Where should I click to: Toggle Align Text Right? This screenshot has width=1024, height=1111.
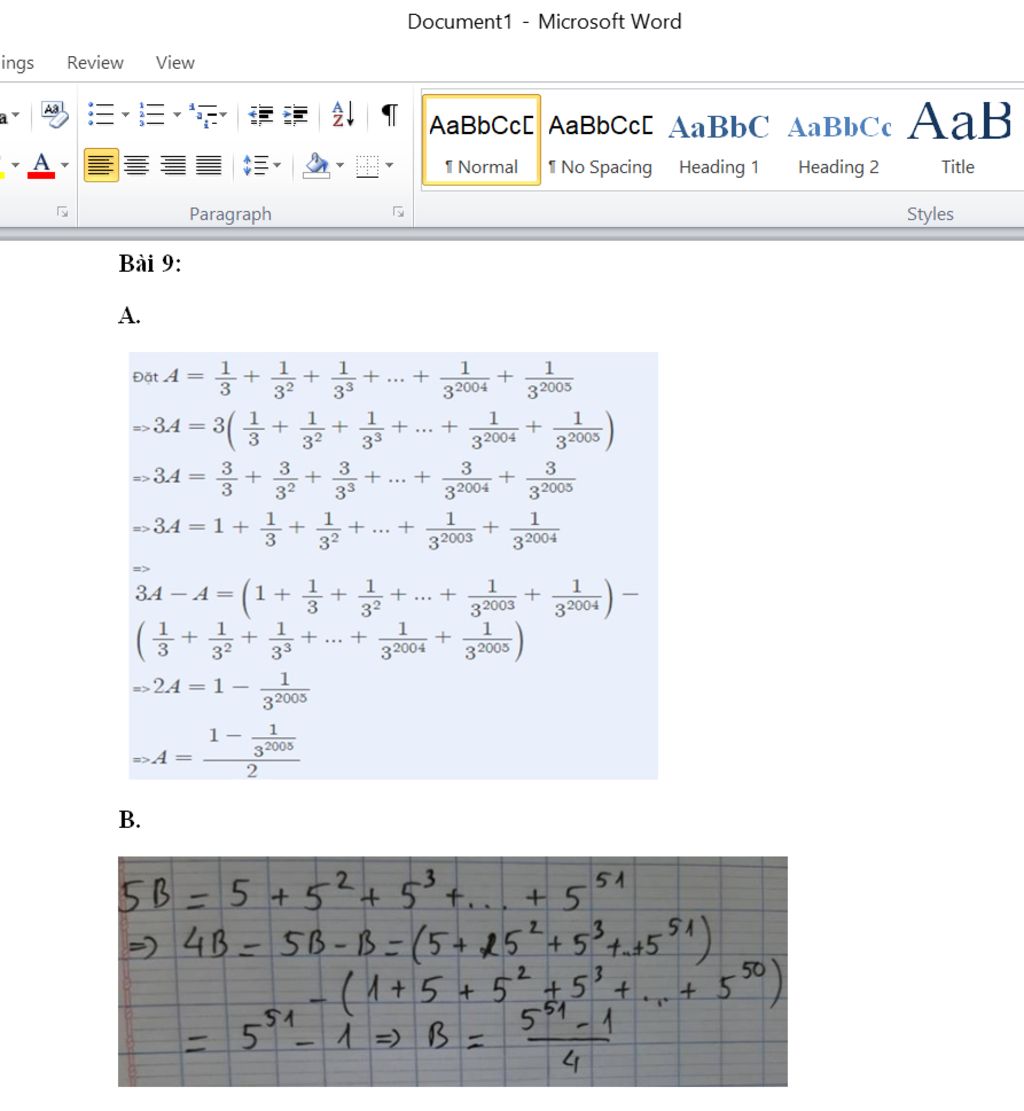[x=173, y=166]
